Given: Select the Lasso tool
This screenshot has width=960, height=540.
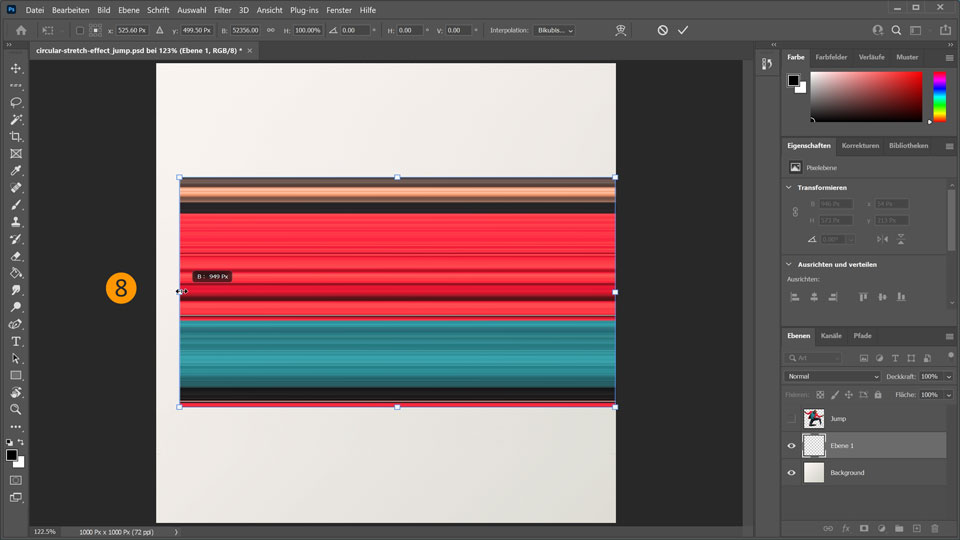Looking at the screenshot, I should click(16, 102).
